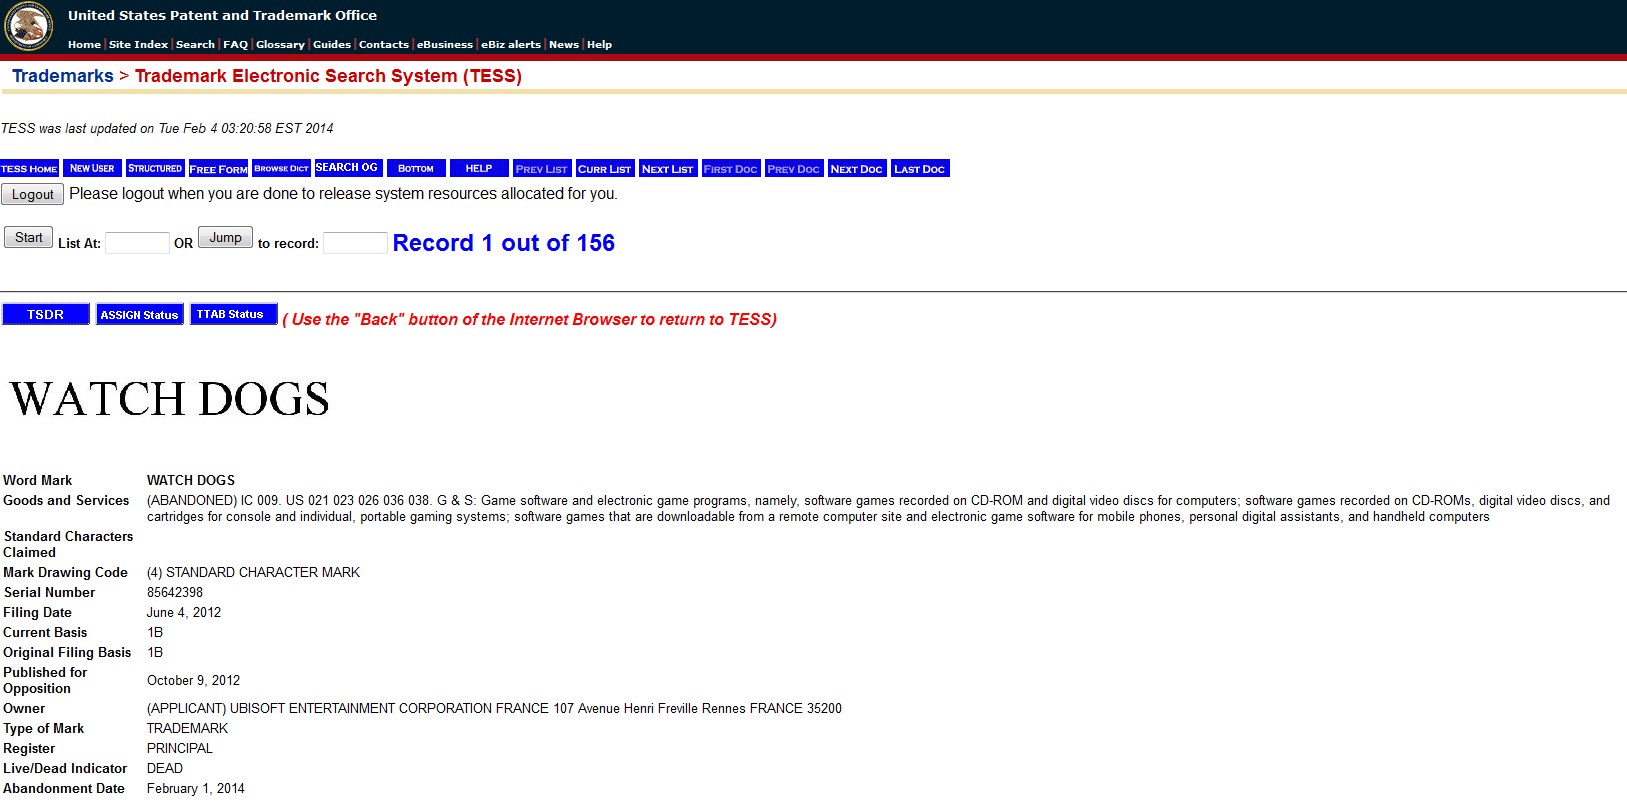Click the PRINCIPAL register value
Screen dimensions: 1627x803
point(180,748)
